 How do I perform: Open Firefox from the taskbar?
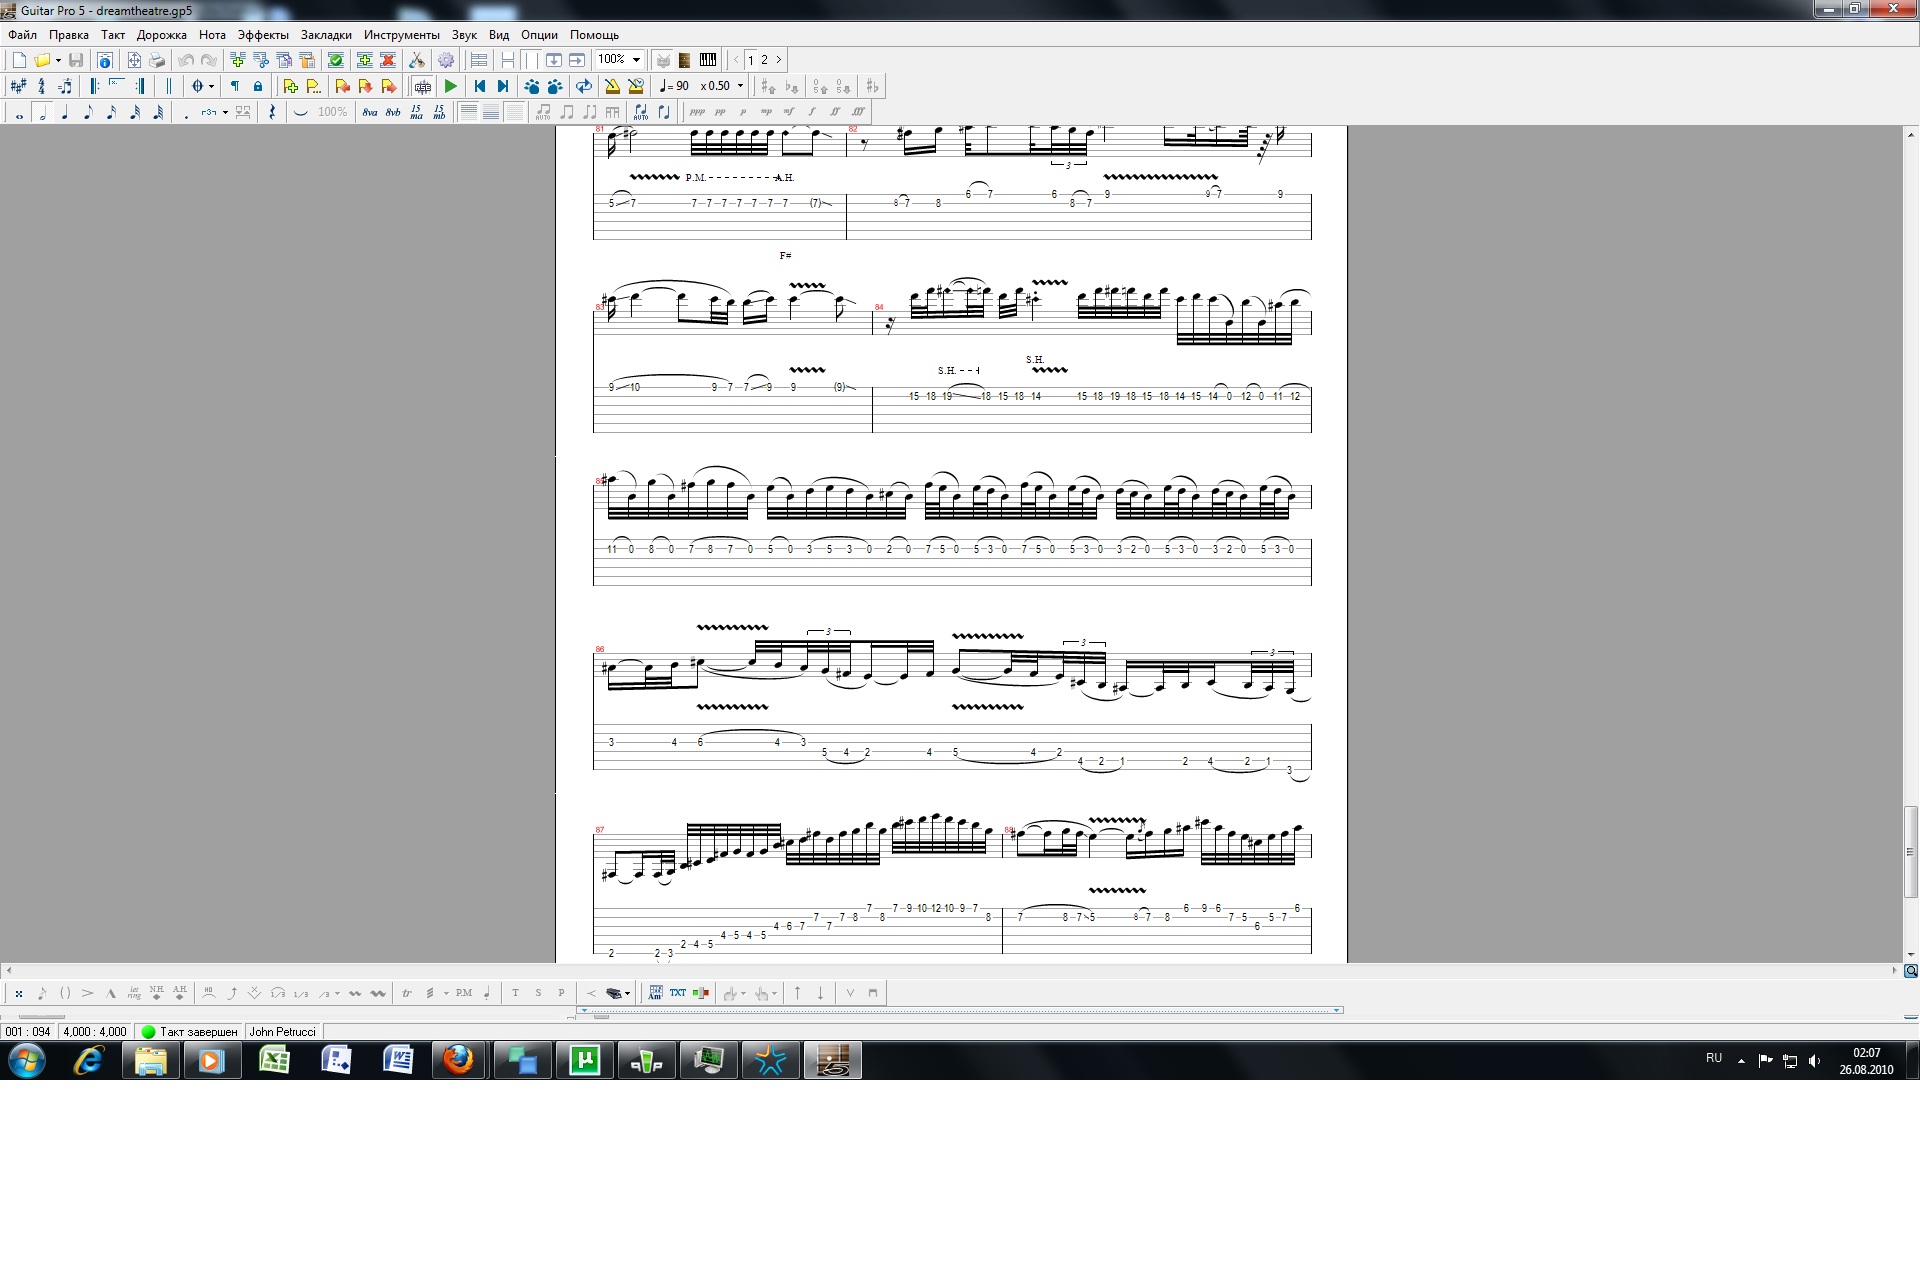click(458, 1060)
